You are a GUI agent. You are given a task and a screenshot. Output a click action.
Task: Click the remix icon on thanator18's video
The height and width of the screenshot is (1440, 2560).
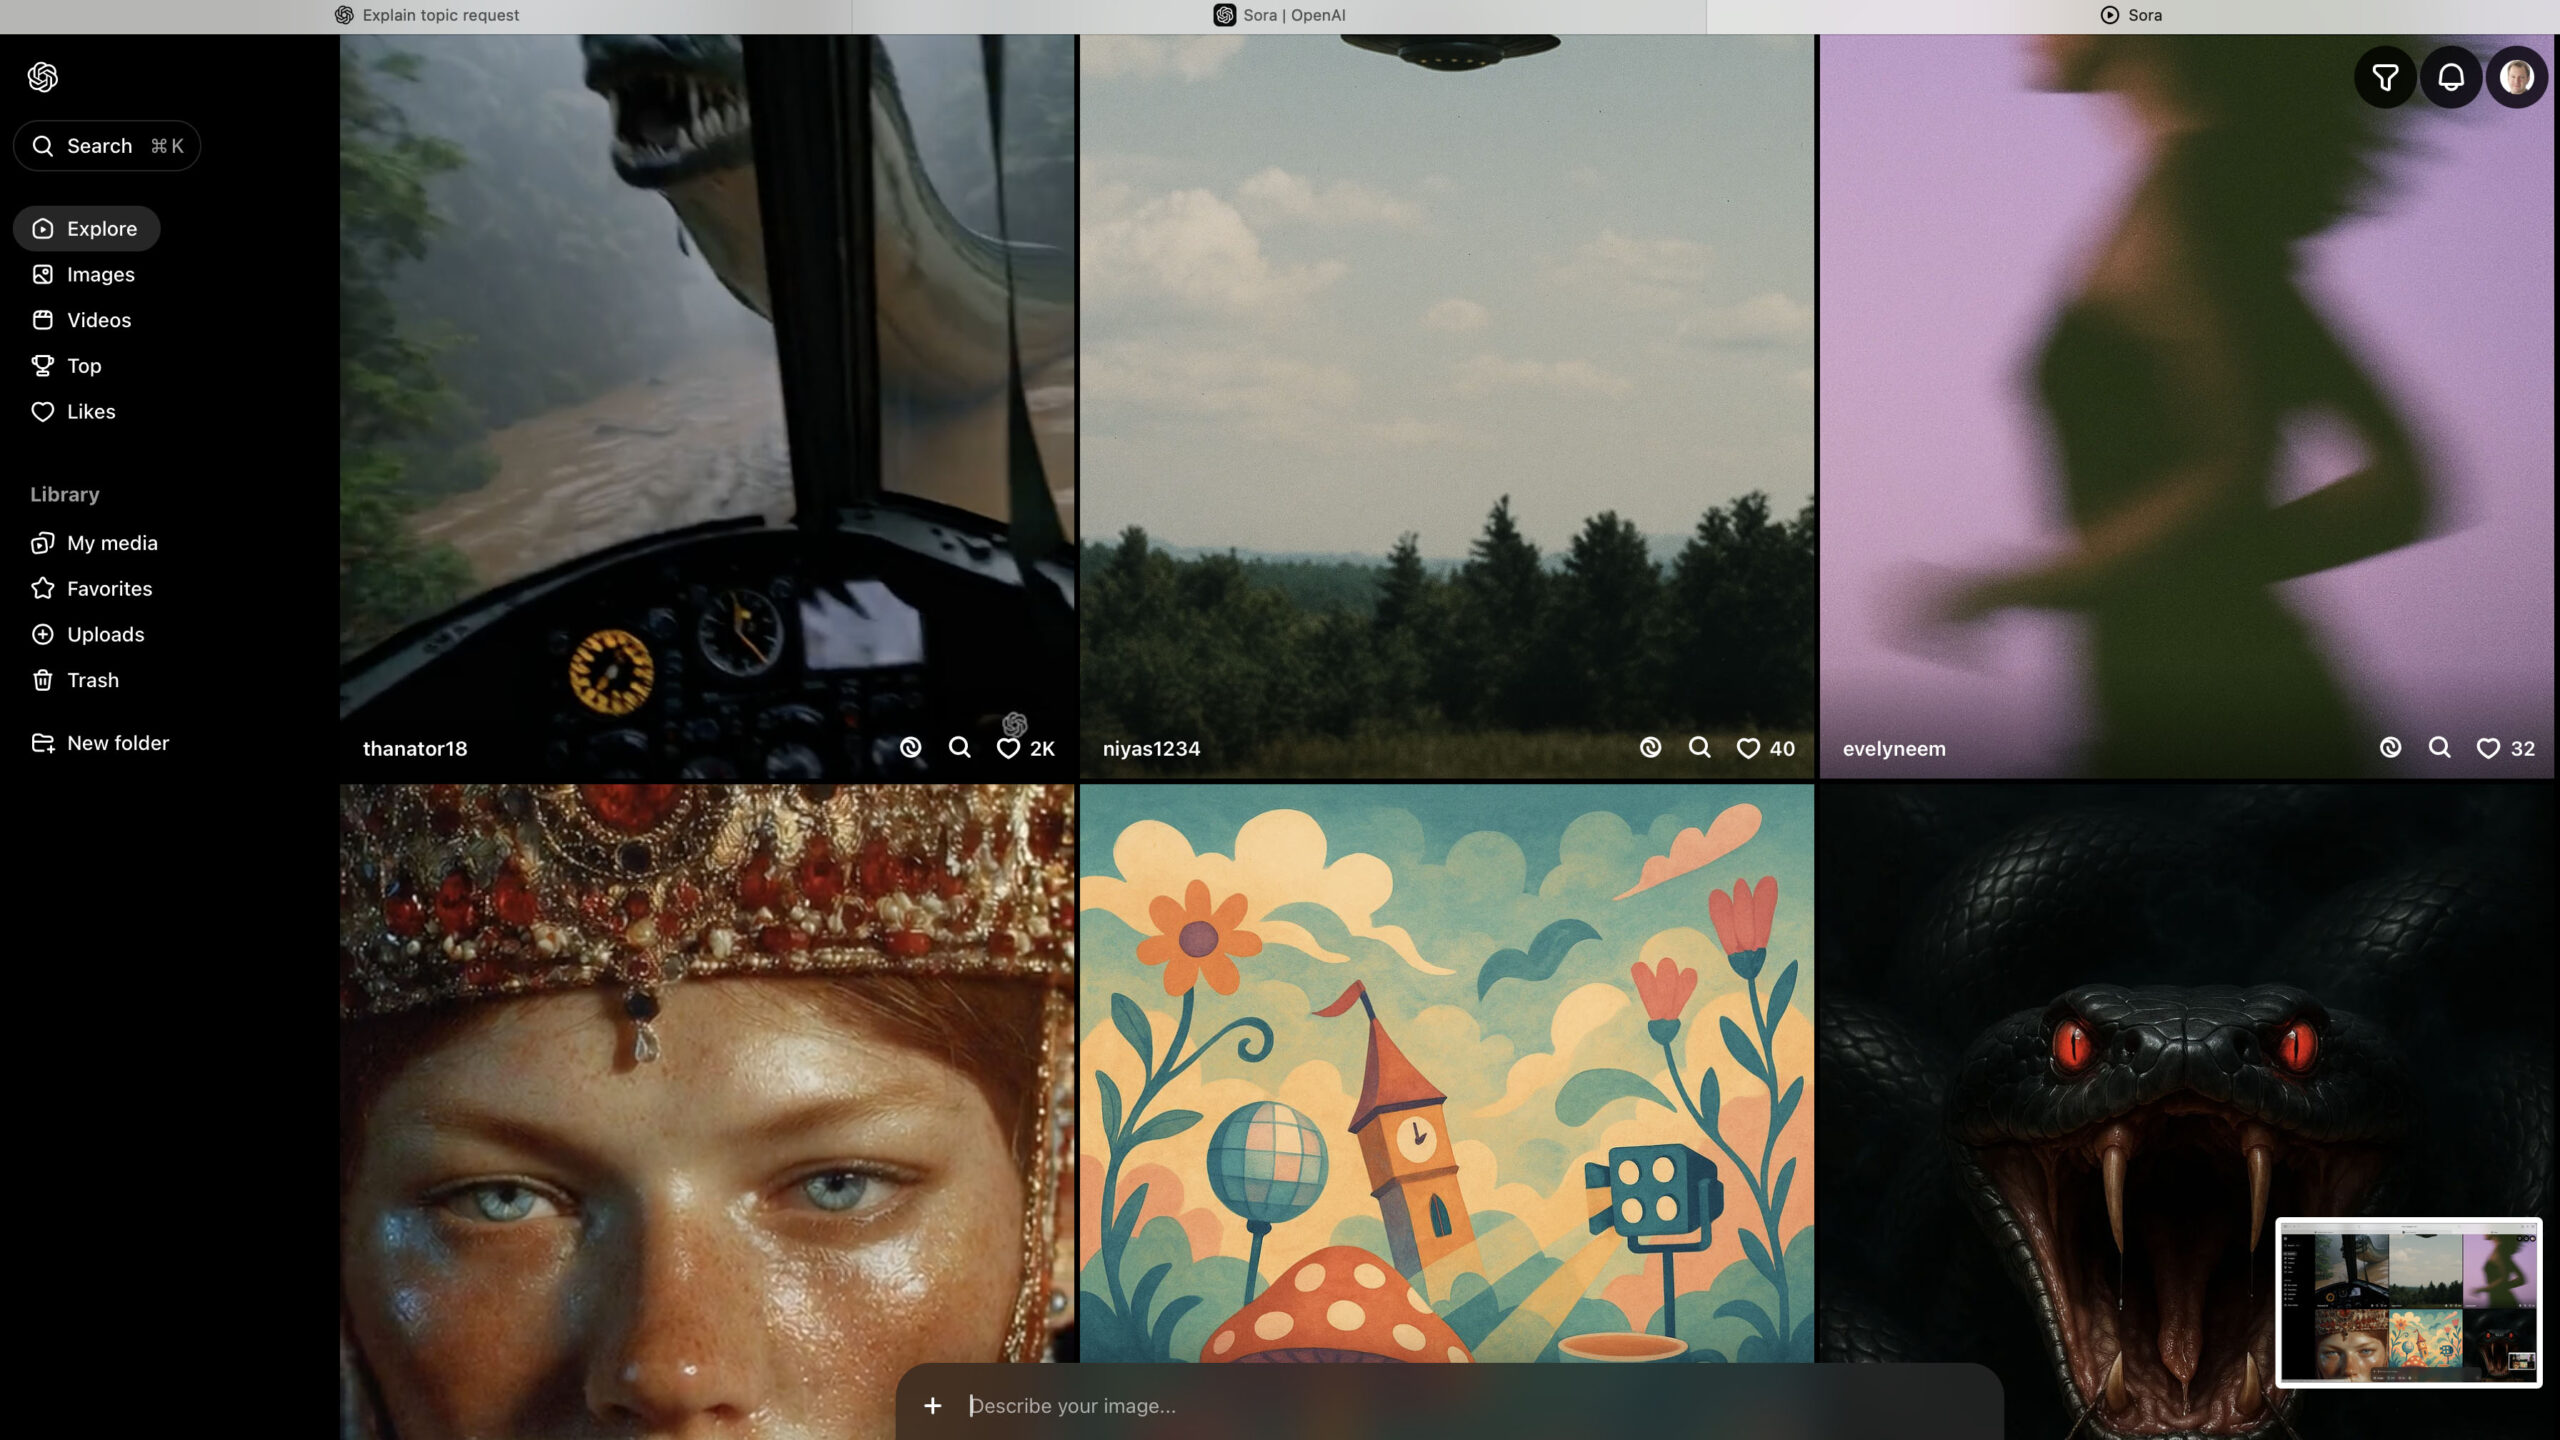910,748
